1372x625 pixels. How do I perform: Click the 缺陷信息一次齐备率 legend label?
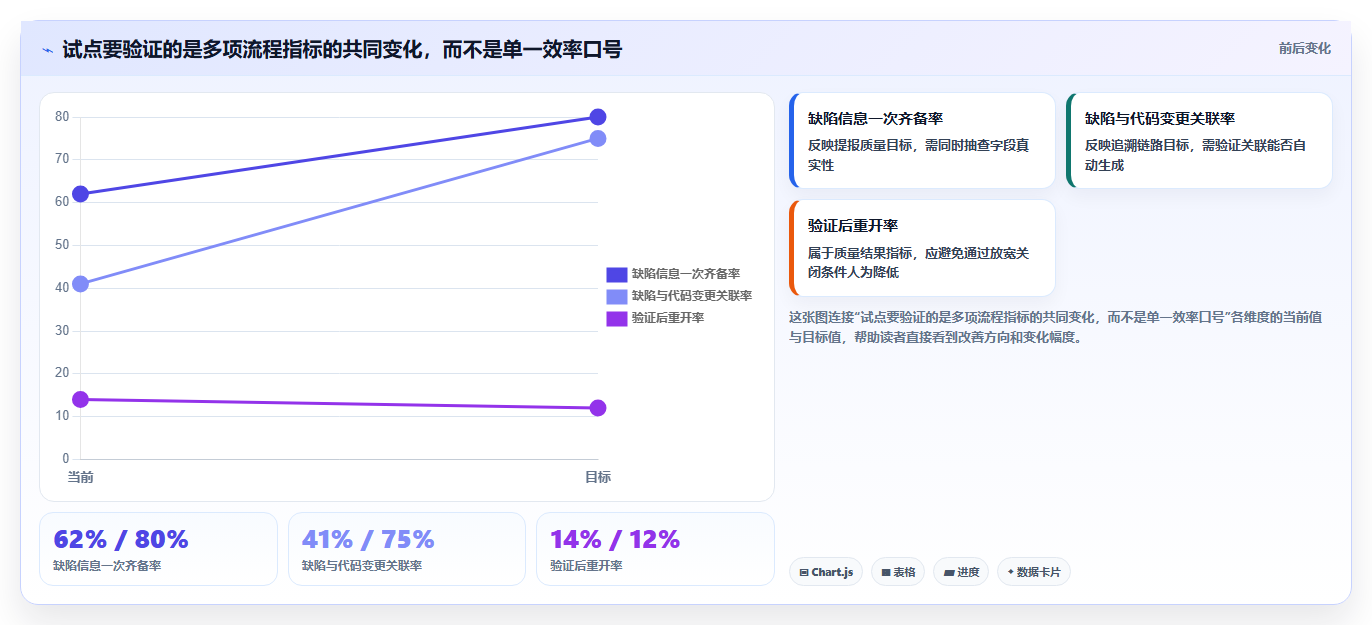click(686, 275)
